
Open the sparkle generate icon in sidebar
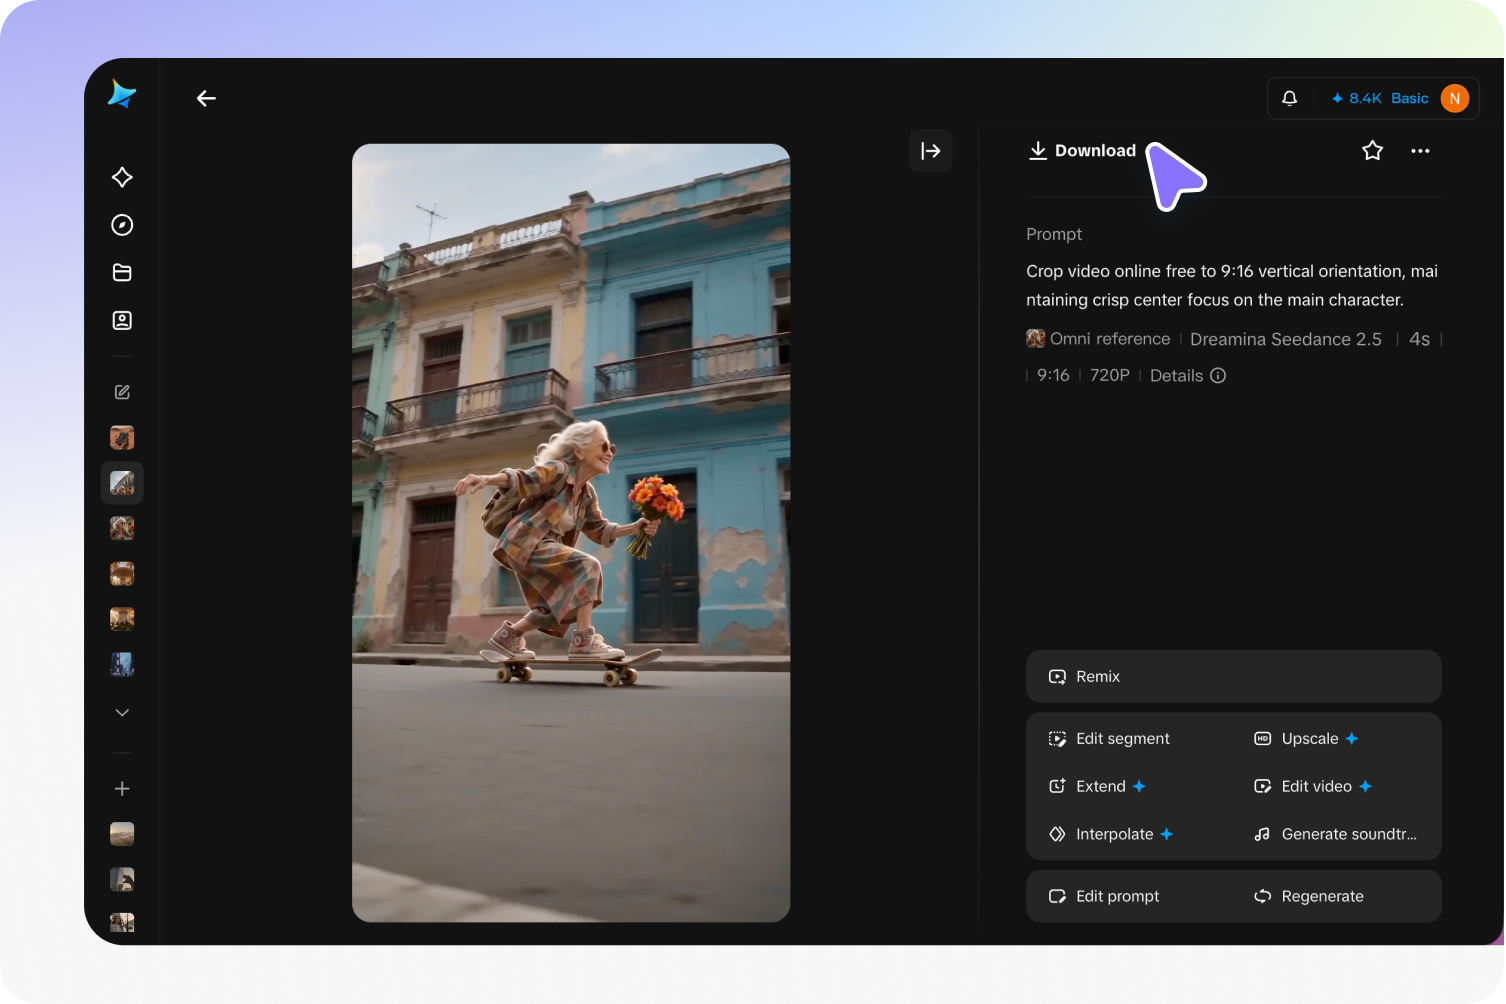122,177
